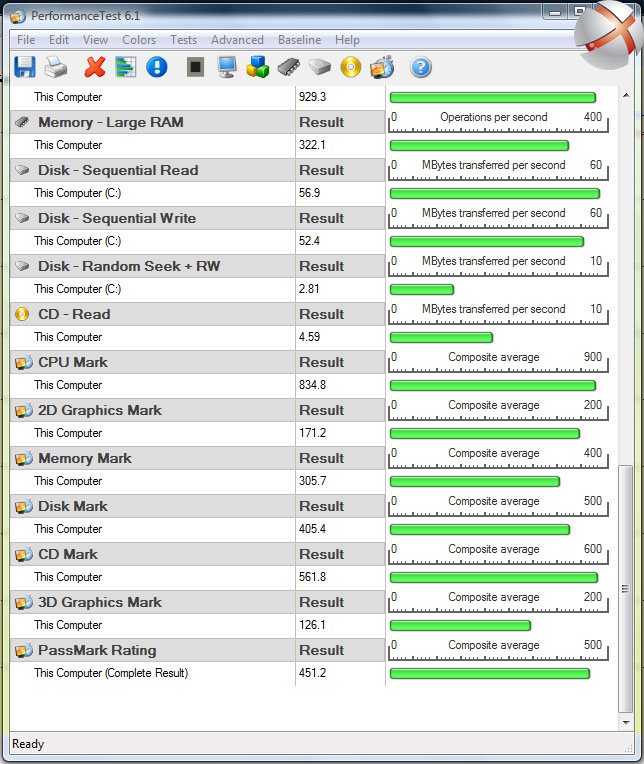Click the PassMark Rating green result bar
Screen dimensions: 644x764
coord(490,673)
